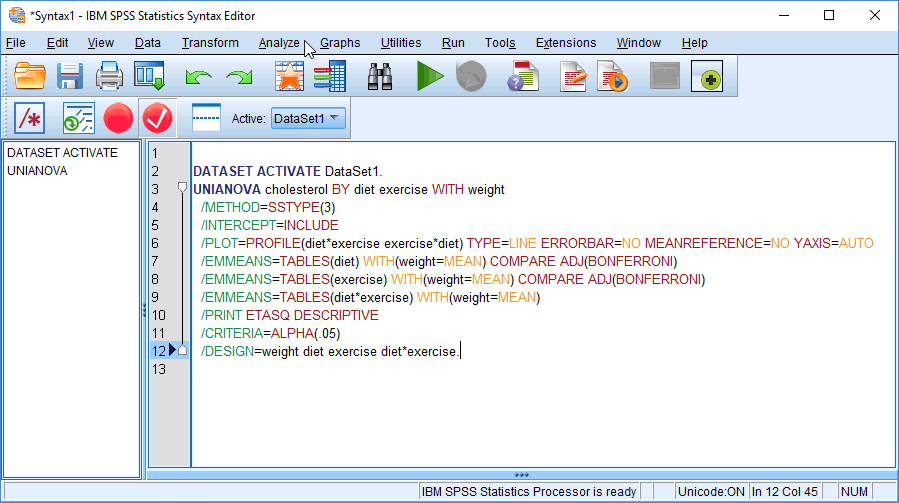Click the '/EMMEANS=TABLES(exercise)' line
899x503 pixels.
453,279
